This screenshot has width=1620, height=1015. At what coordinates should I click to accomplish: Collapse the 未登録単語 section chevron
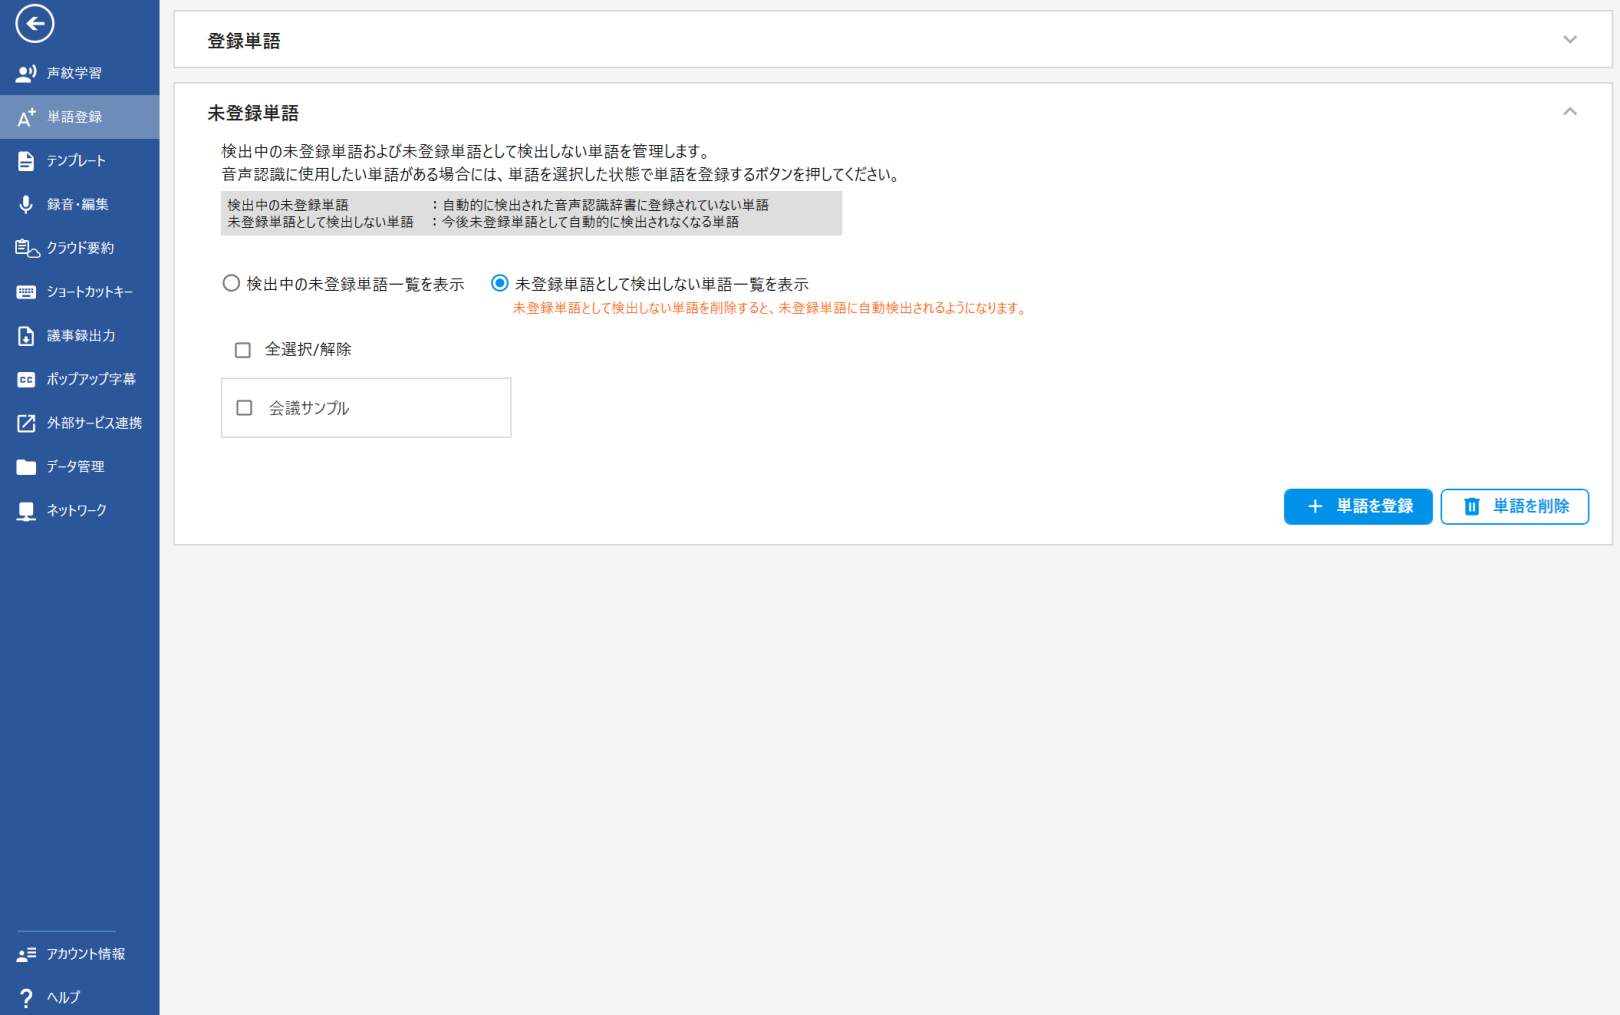pyautogui.click(x=1569, y=112)
